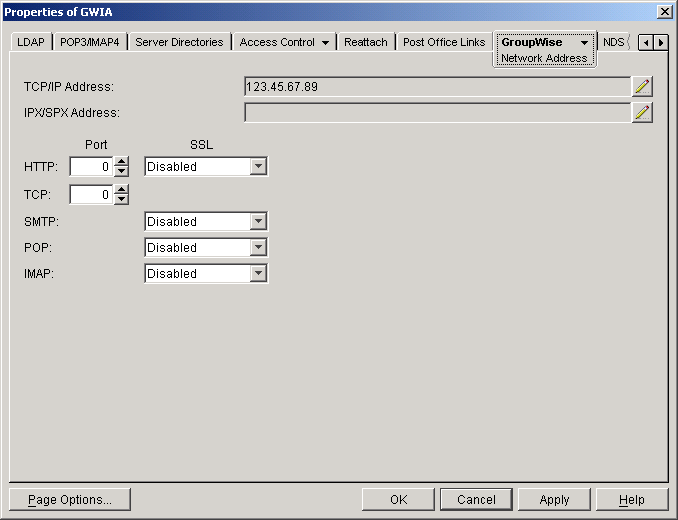Focus the TCP port number field
The width and height of the screenshot is (678, 520).
tap(91, 195)
